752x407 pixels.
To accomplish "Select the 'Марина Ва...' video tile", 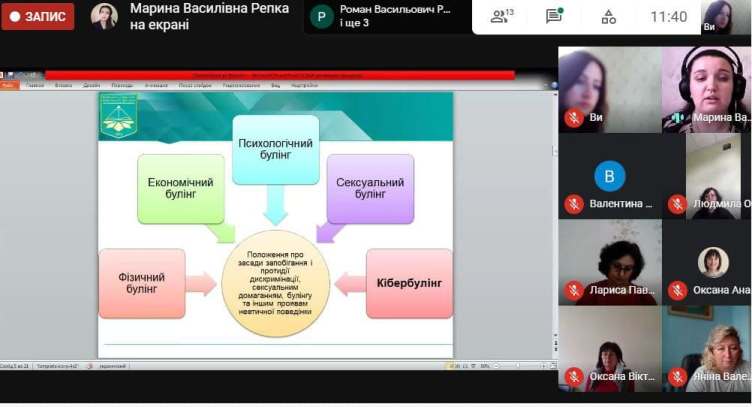I will click(707, 90).
